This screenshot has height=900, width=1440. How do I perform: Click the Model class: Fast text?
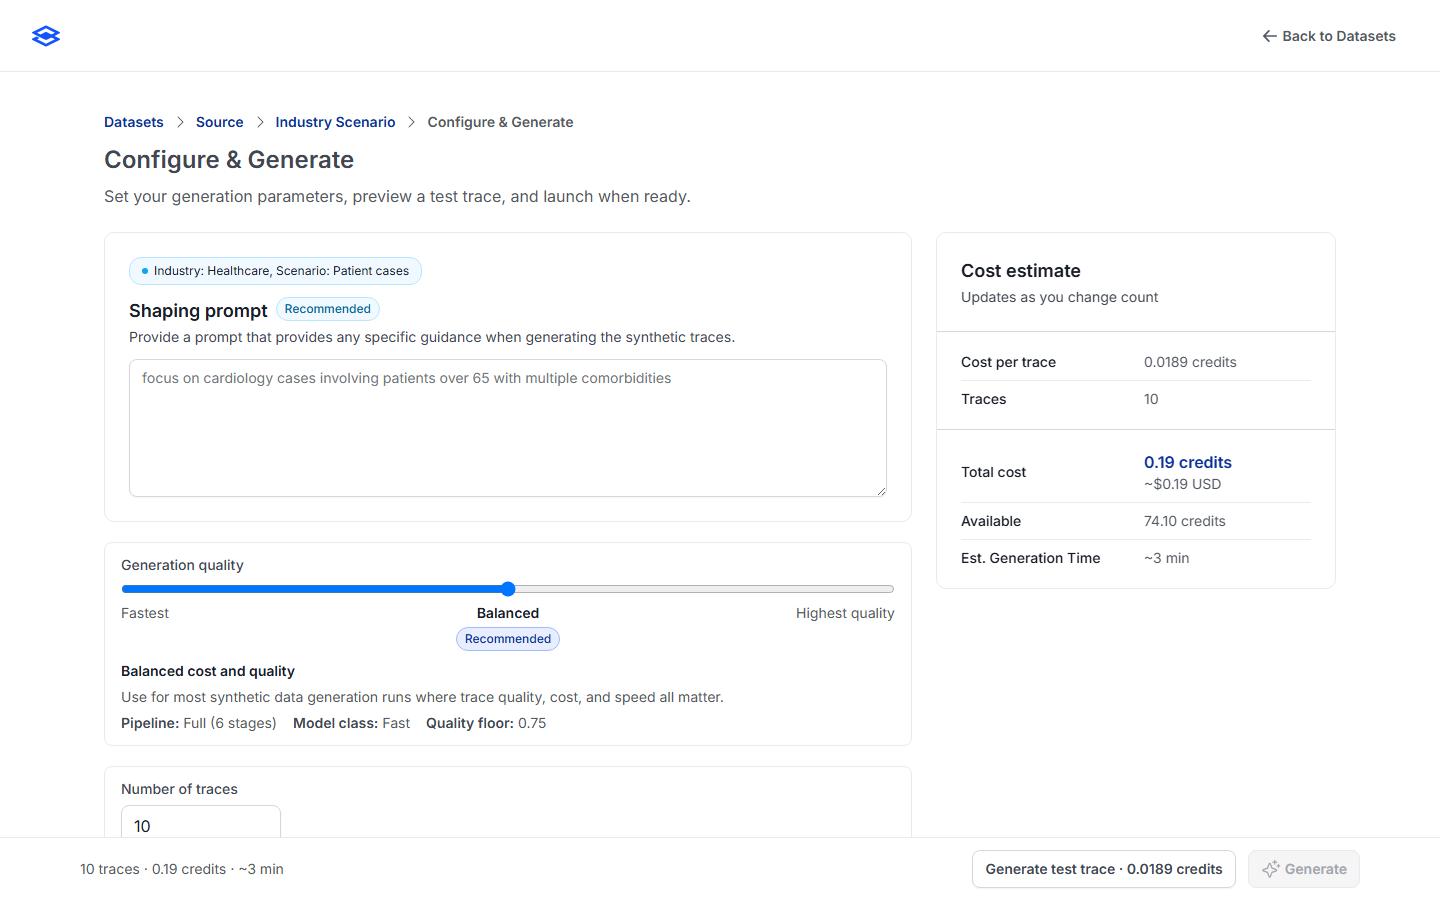tap(351, 723)
